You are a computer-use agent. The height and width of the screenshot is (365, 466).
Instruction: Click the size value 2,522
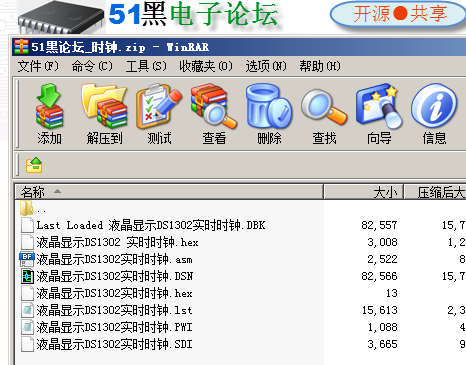(x=382, y=259)
